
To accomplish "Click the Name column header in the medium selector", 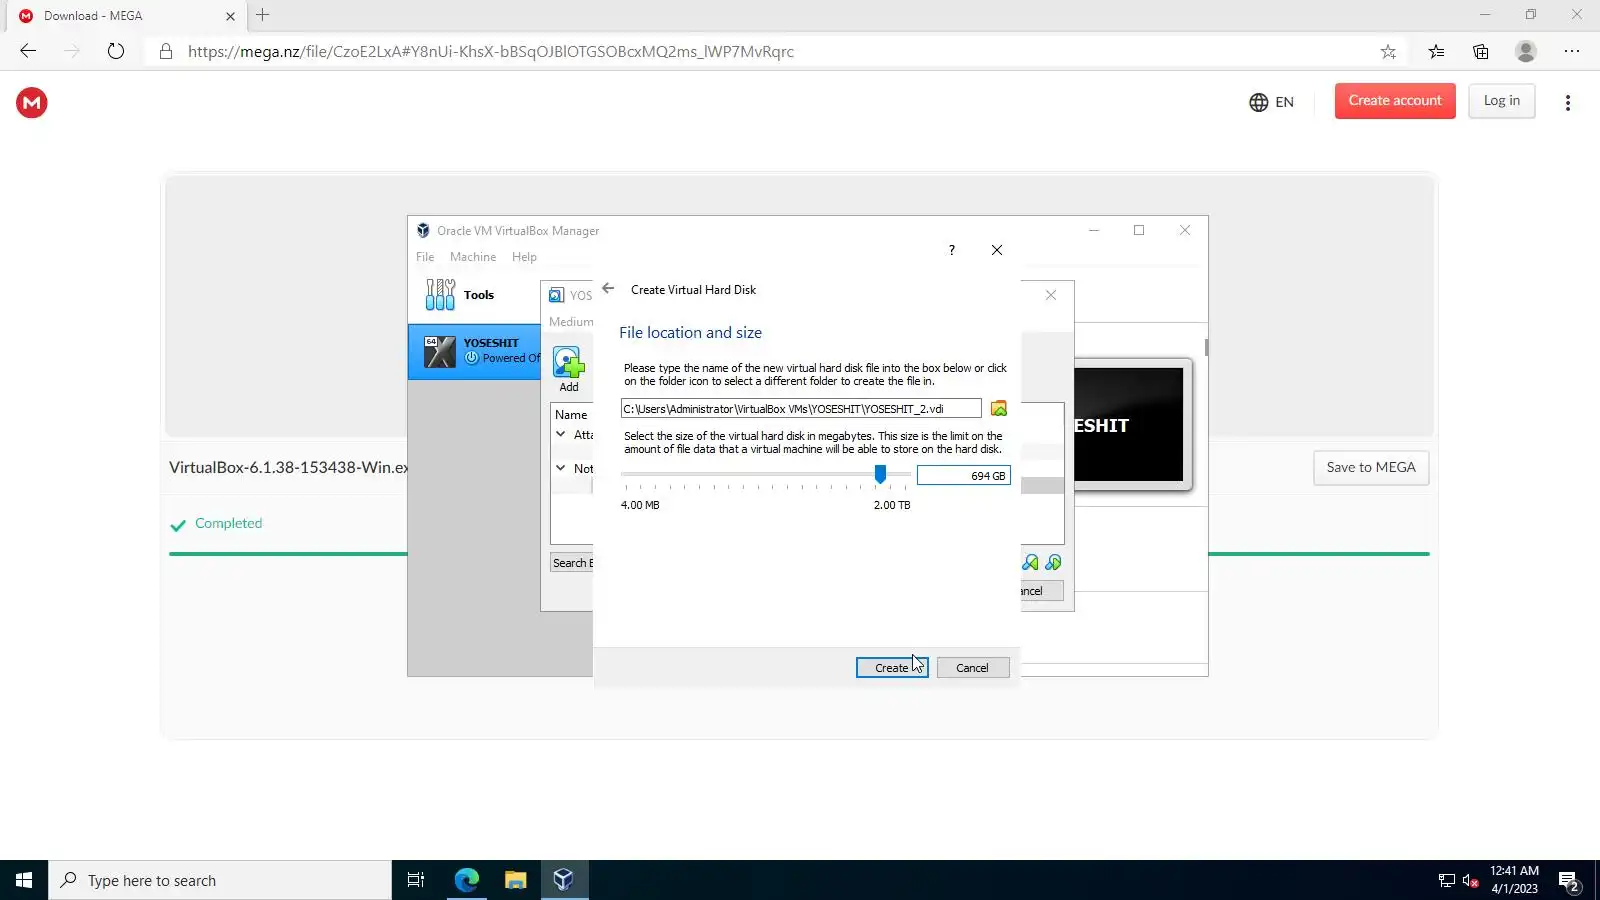I will click(571, 415).
